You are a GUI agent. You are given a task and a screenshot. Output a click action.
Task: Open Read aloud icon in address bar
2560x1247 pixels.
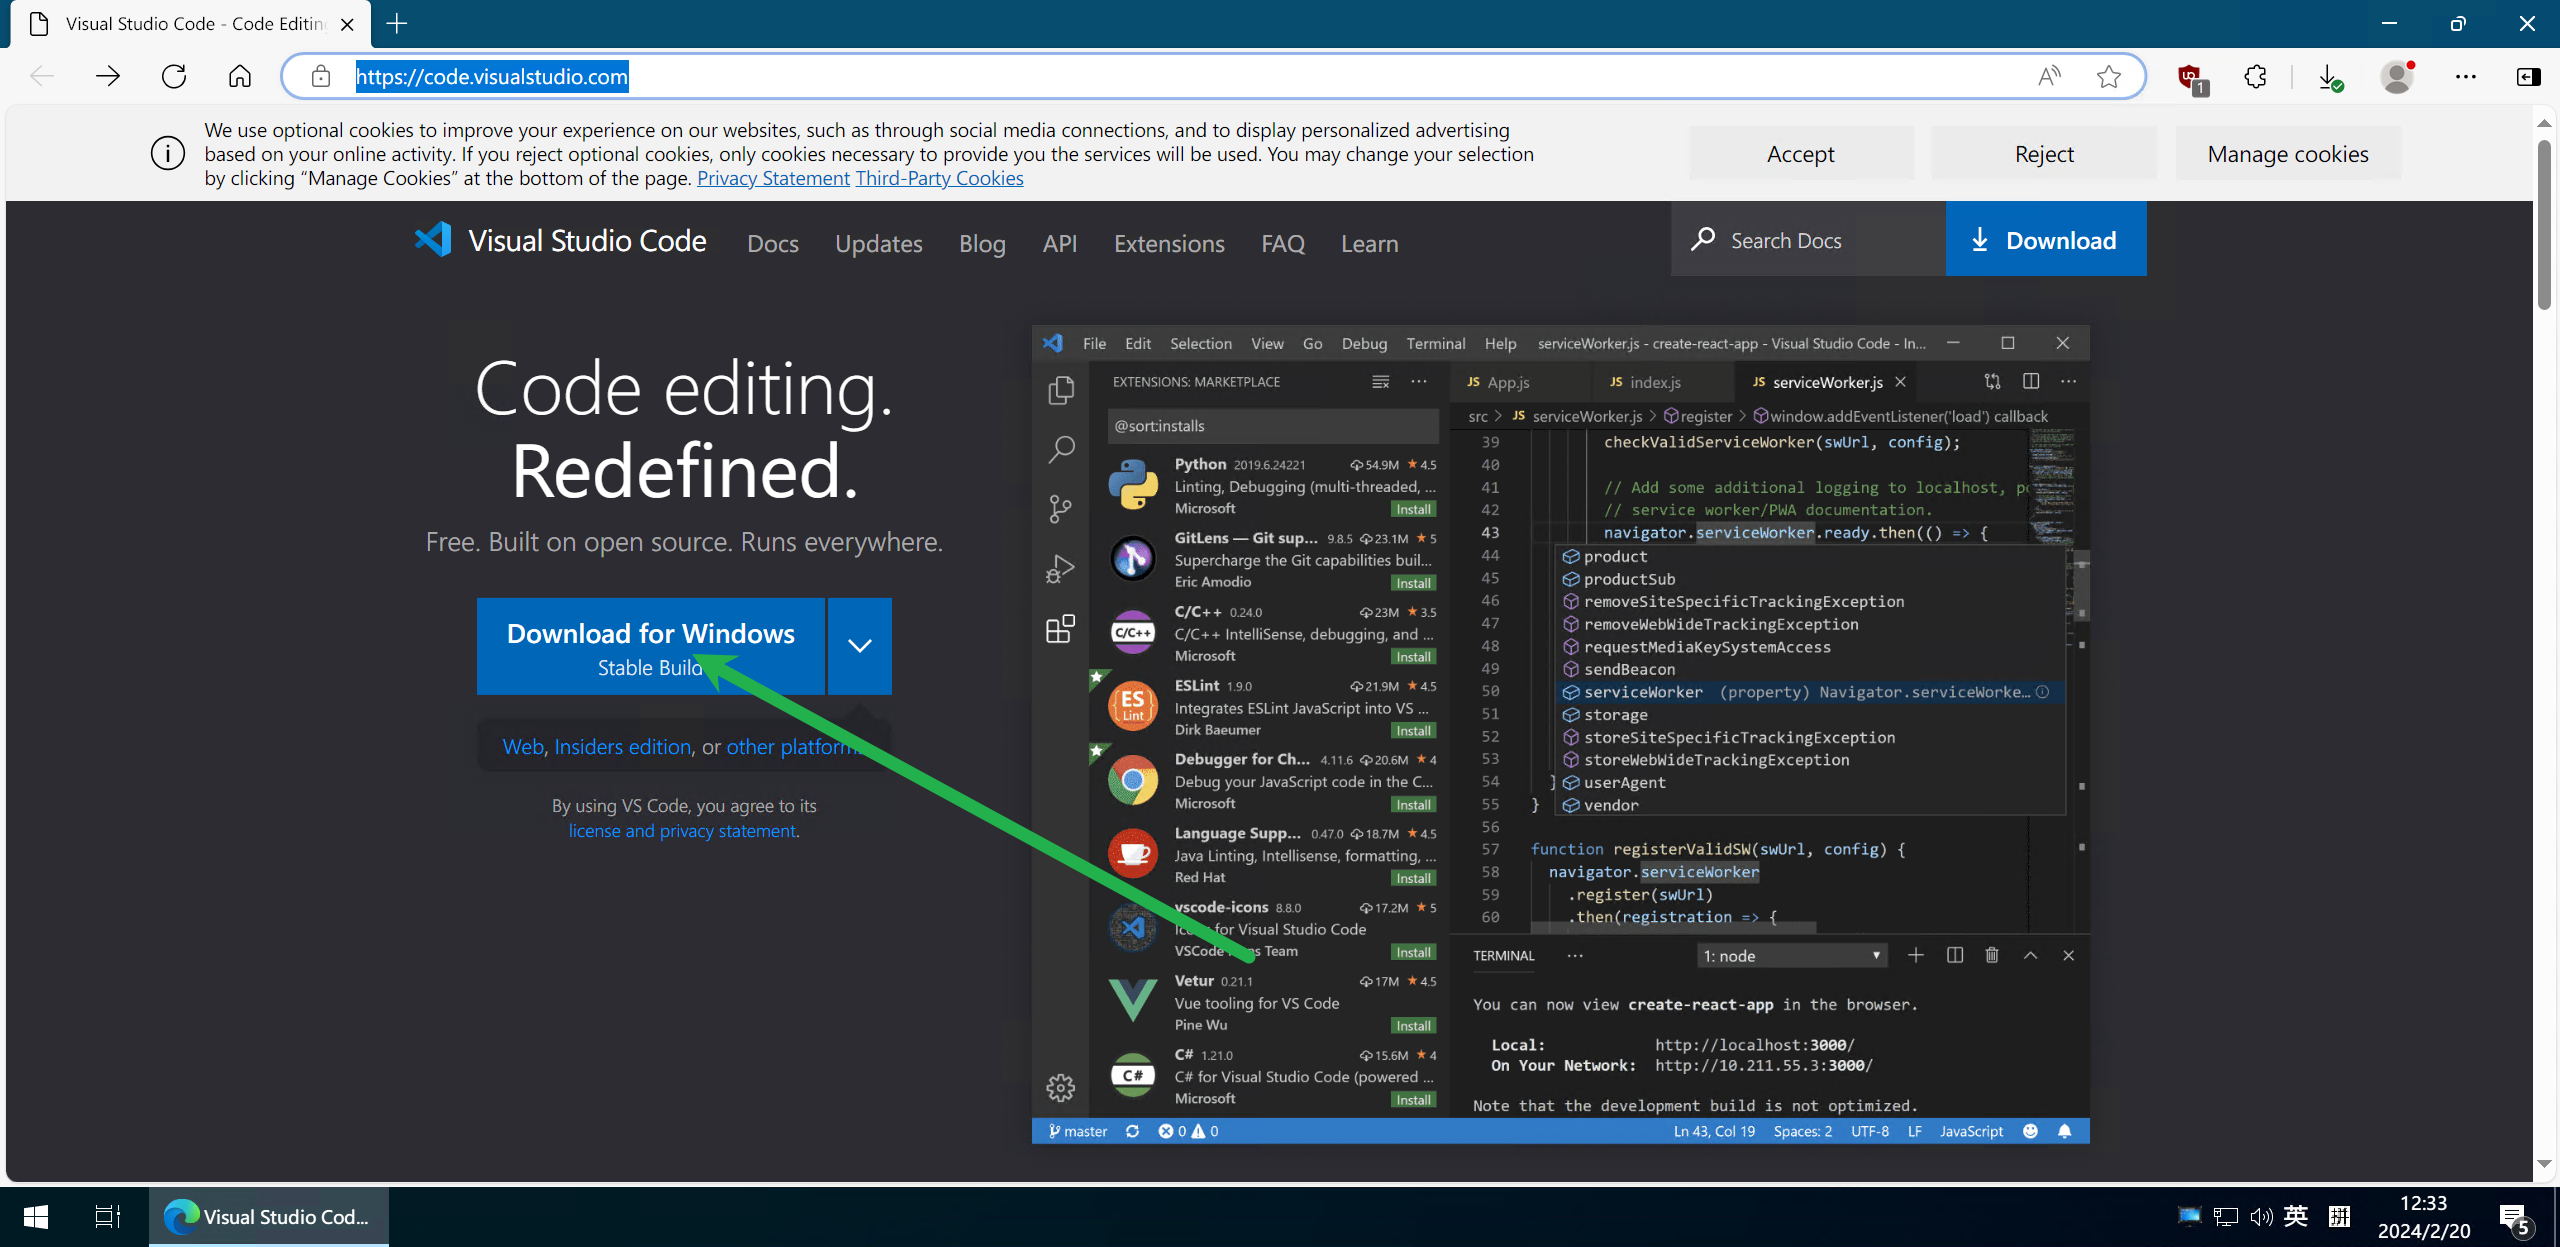(2050, 76)
